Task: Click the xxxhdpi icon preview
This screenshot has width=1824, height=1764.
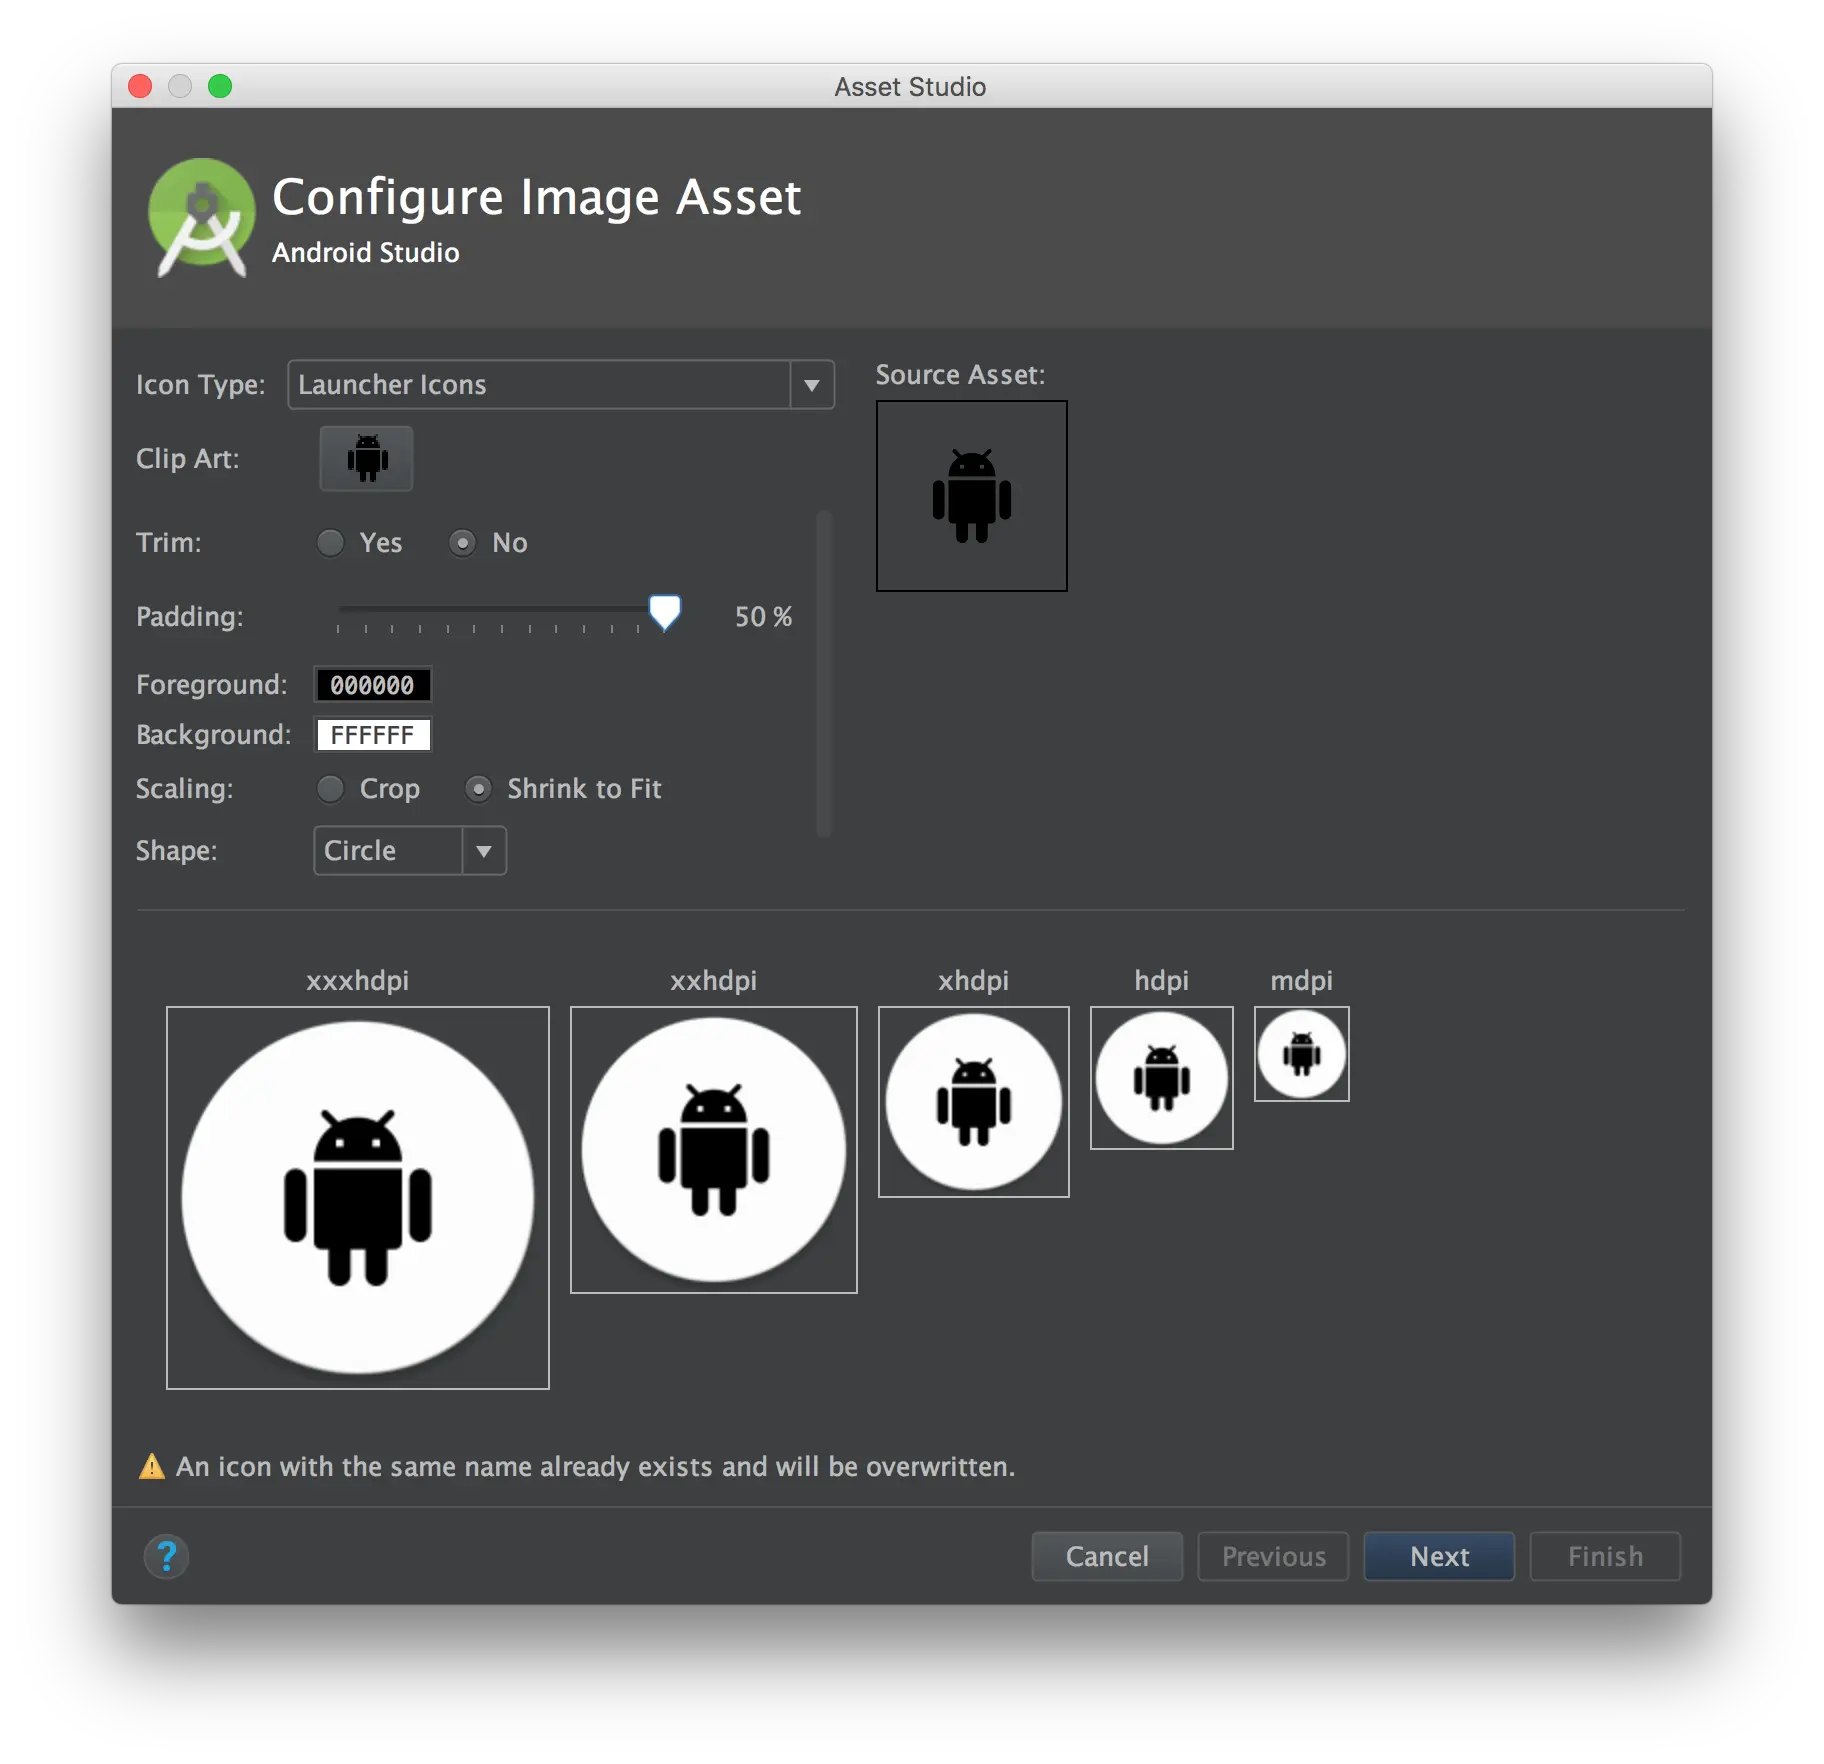Action: tap(358, 1198)
